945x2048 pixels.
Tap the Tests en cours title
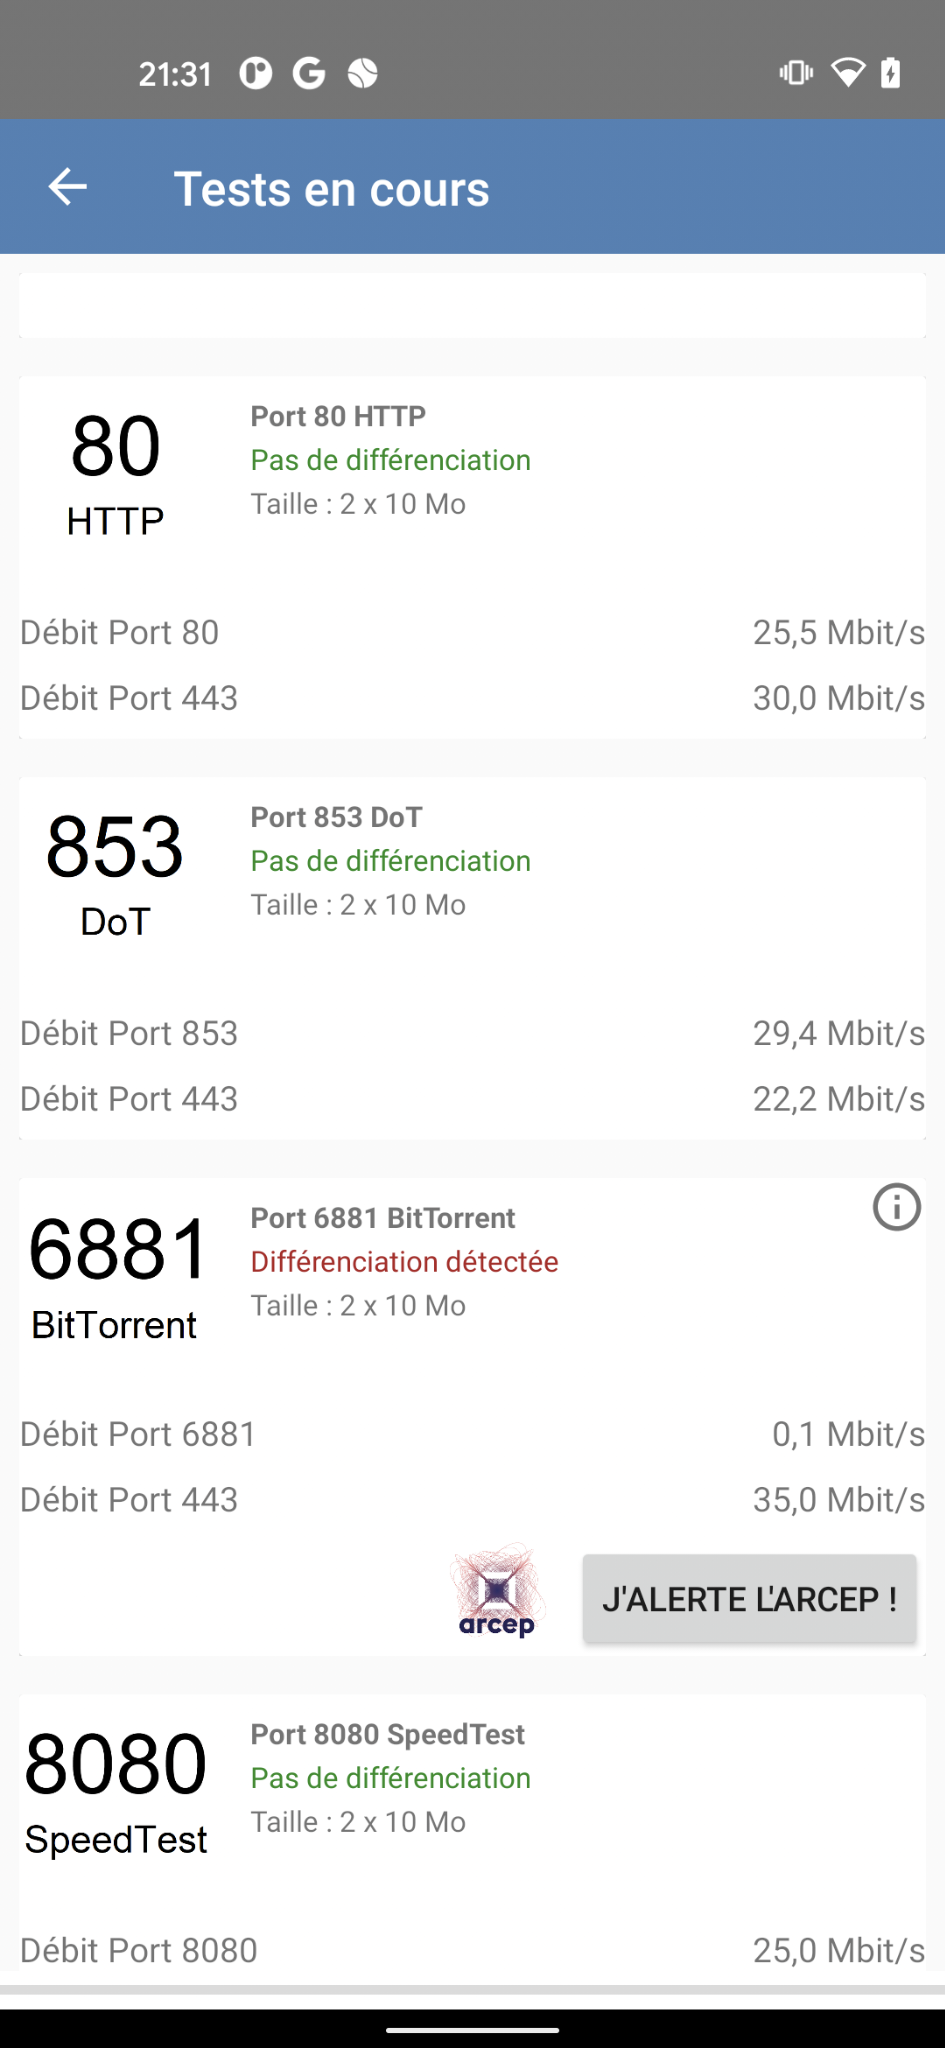[x=331, y=189]
